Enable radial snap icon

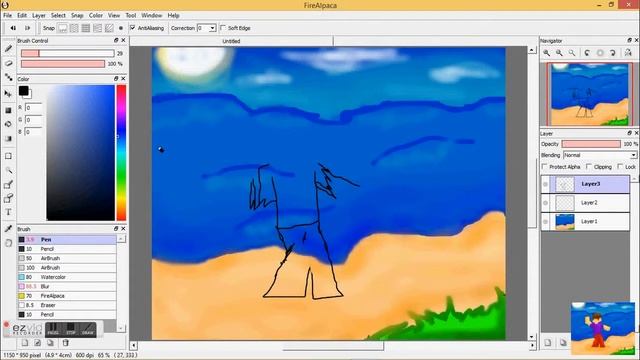[x=109, y=28]
